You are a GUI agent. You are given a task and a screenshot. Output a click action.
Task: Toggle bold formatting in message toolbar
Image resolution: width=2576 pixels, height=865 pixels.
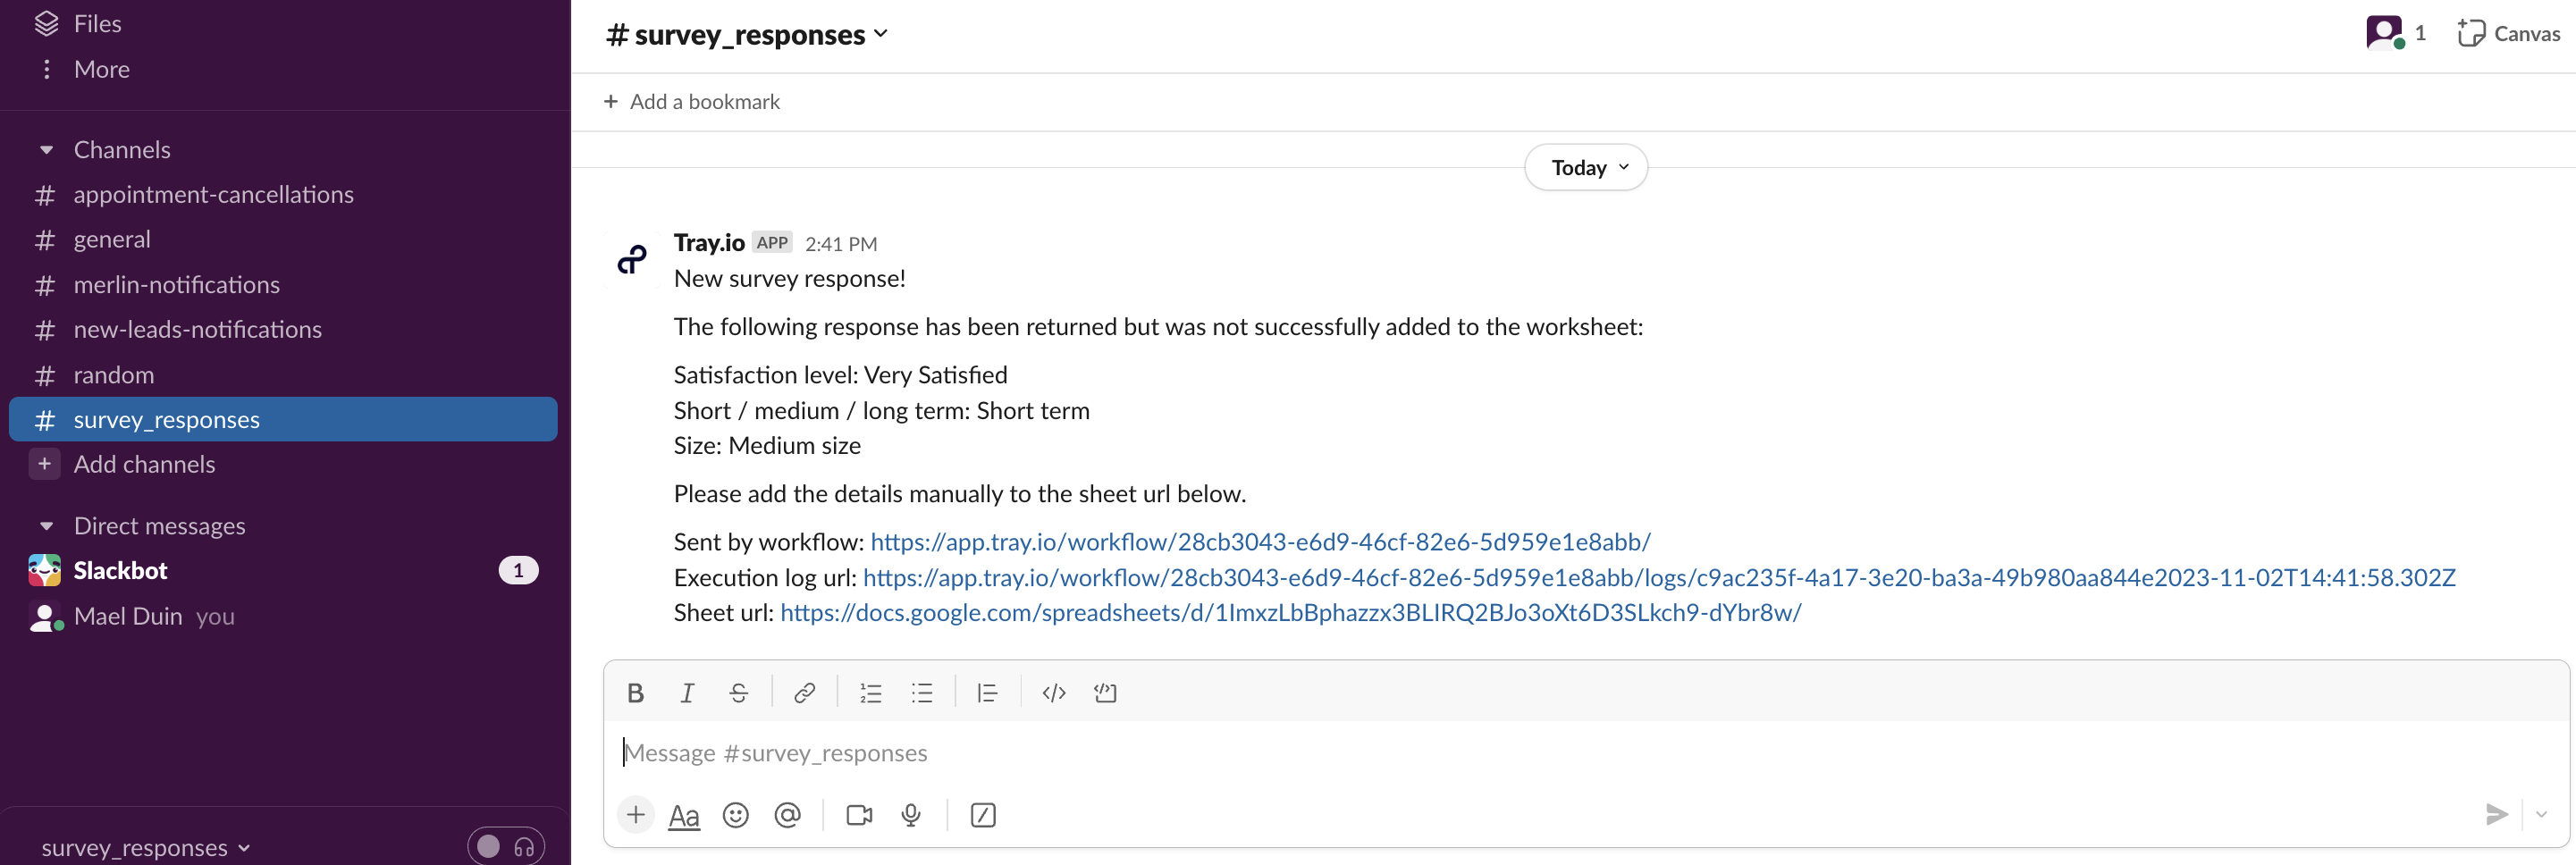(636, 692)
